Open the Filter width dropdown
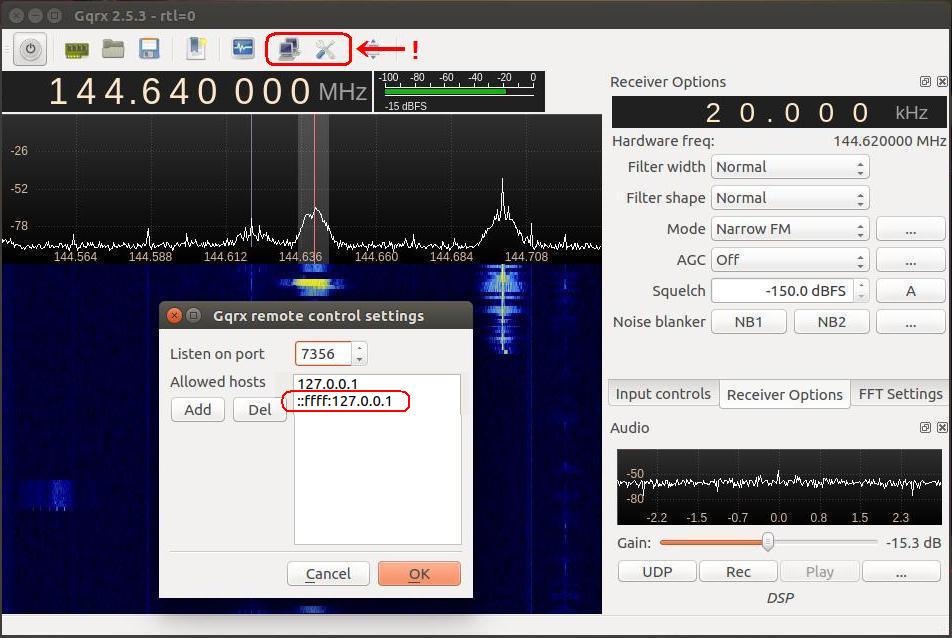952x638 pixels. [x=790, y=167]
